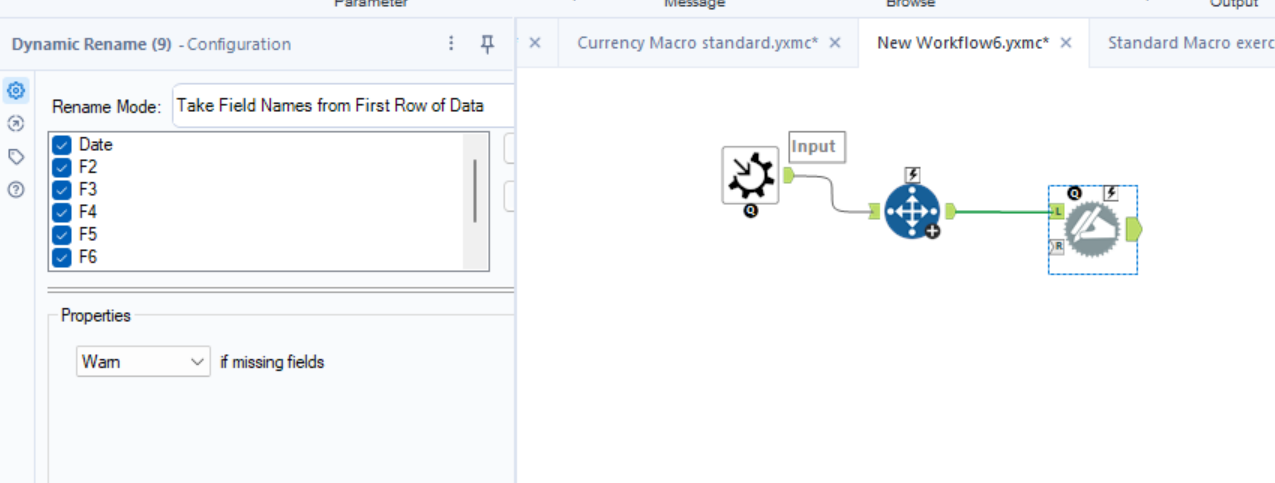This screenshot has height=483, width=1275.
Task: Click the blue tool's output anchor
Action: pyautogui.click(x=951, y=211)
